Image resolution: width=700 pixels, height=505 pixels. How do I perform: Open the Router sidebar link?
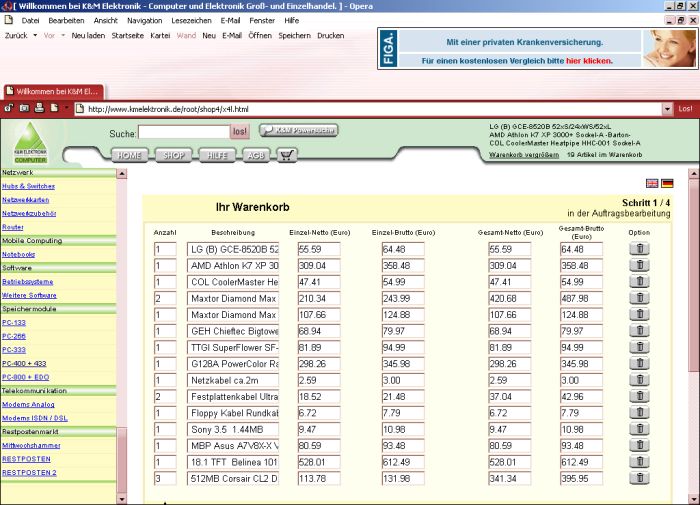(12, 227)
